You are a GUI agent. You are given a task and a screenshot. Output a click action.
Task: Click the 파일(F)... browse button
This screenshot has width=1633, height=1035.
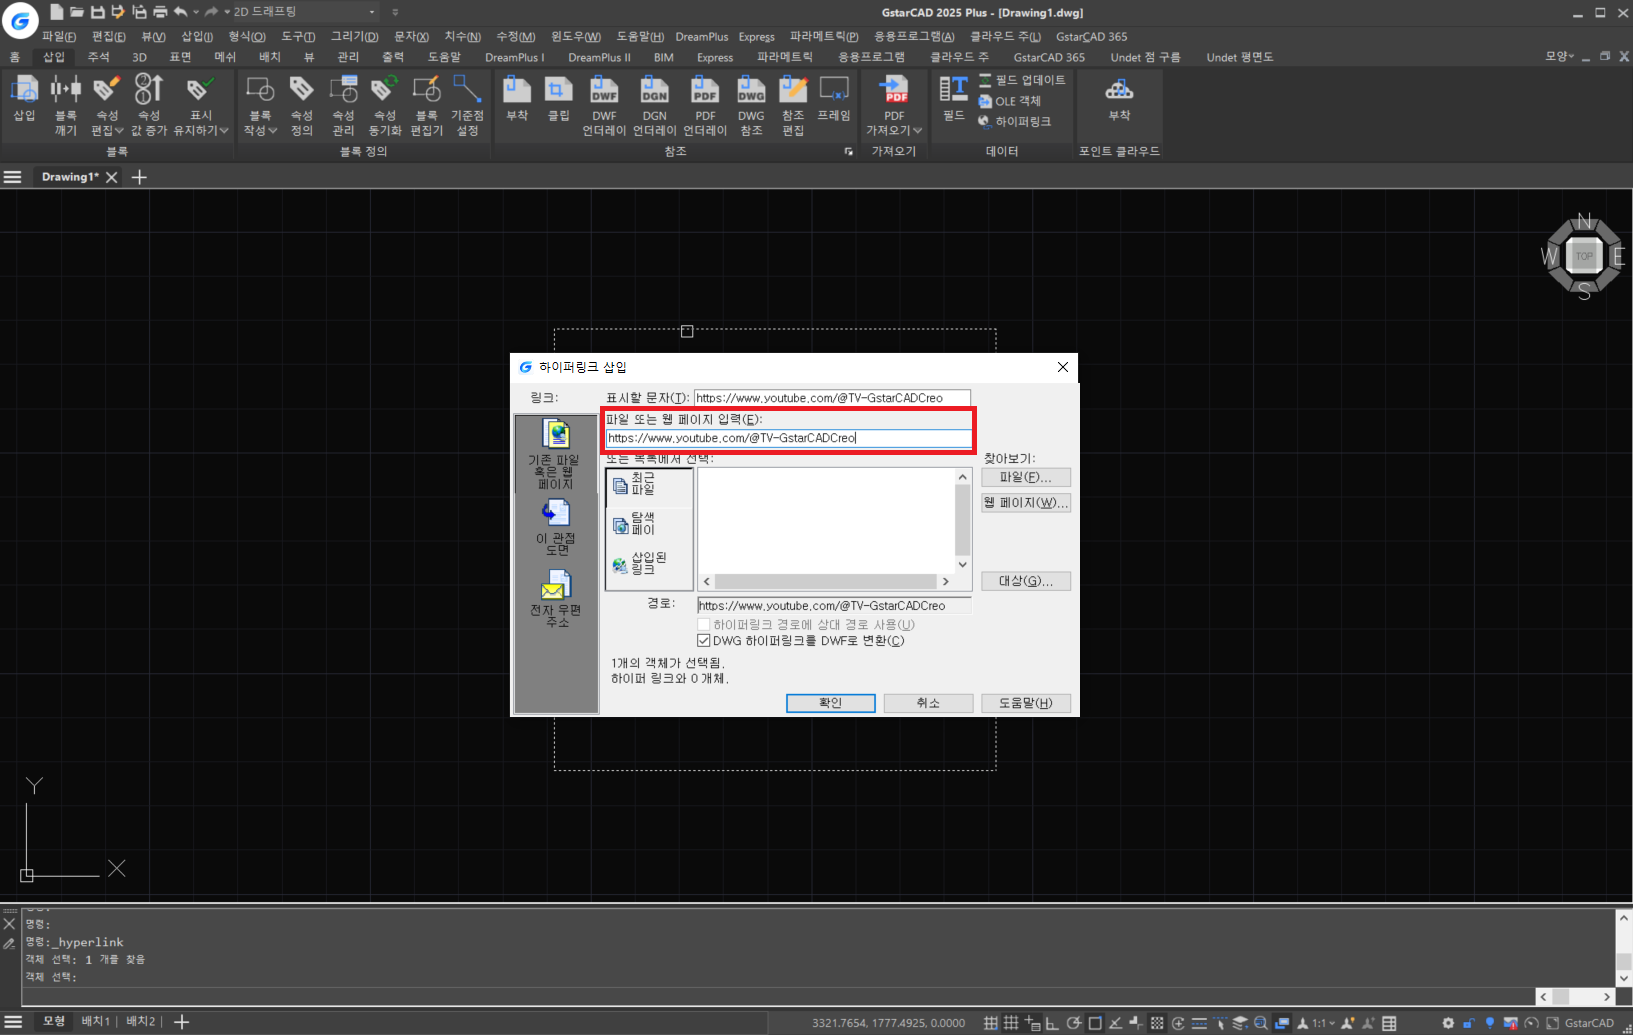pos(1026,478)
